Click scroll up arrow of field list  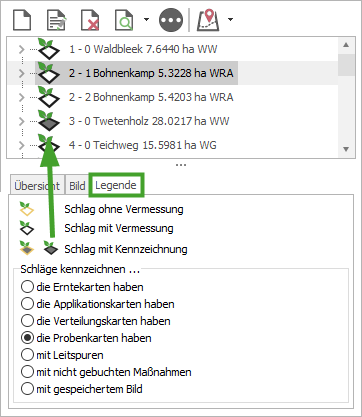tap(346, 45)
